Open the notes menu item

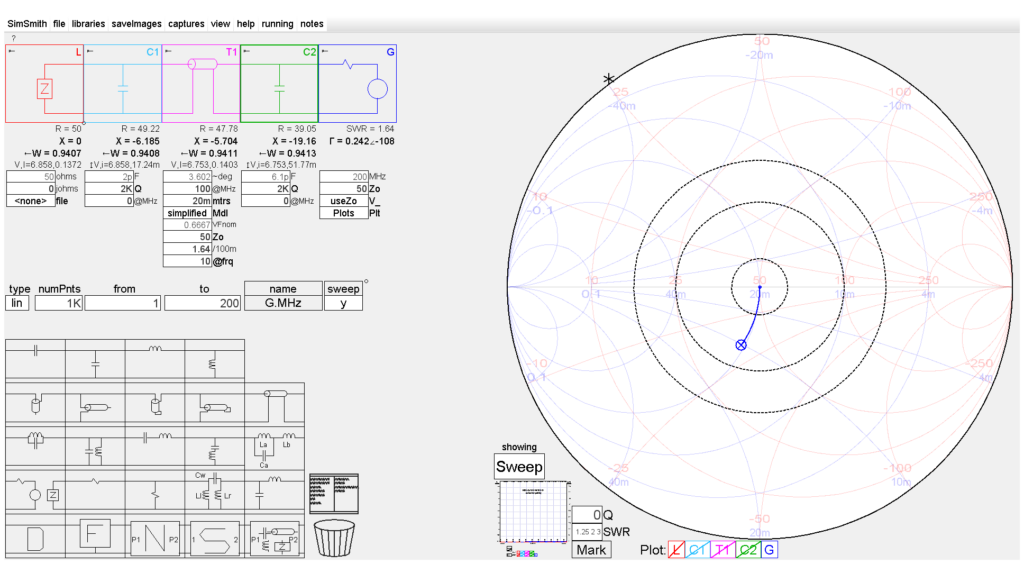(x=312, y=24)
